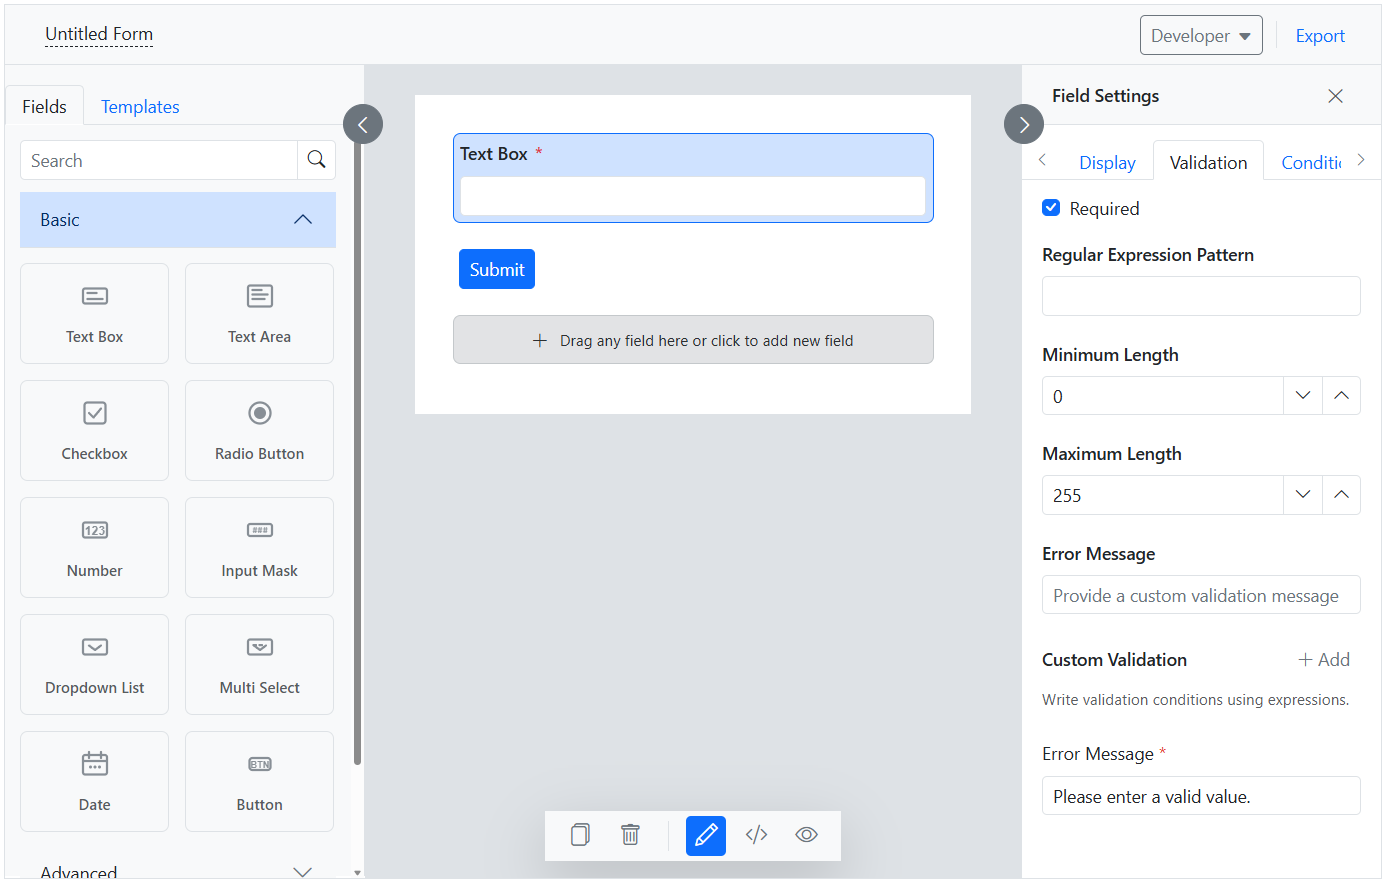
Task: Click the Export link
Action: point(1320,35)
